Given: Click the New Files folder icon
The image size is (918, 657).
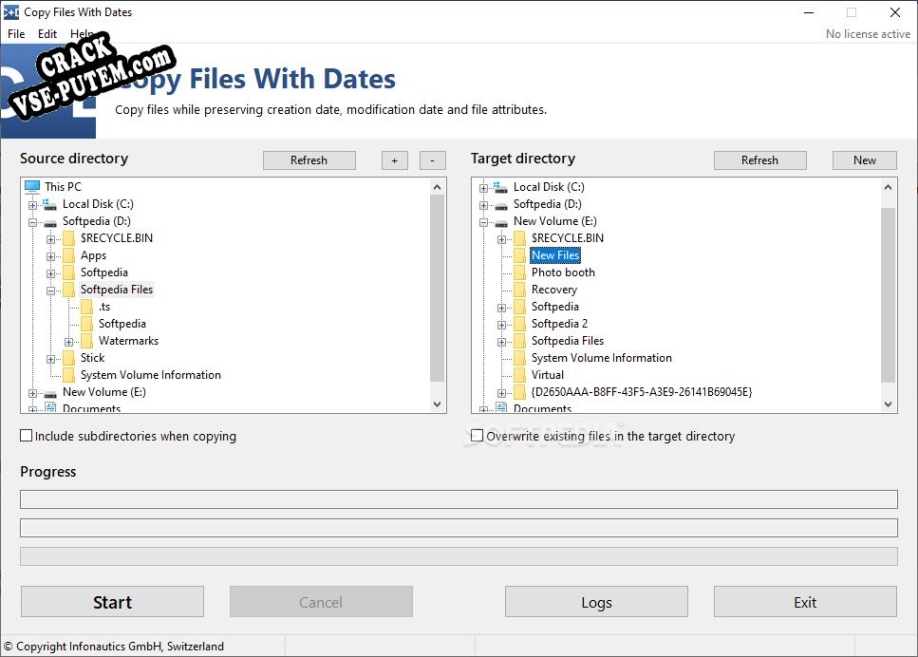Looking at the screenshot, I should click(x=519, y=255).
